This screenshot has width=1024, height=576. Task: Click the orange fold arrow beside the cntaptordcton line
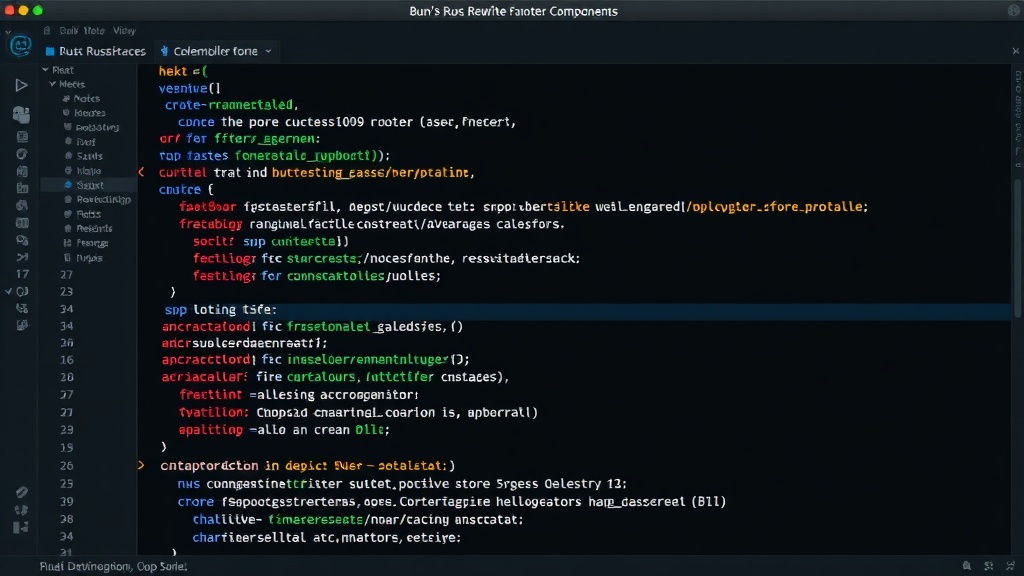click(x=141, y=466)
